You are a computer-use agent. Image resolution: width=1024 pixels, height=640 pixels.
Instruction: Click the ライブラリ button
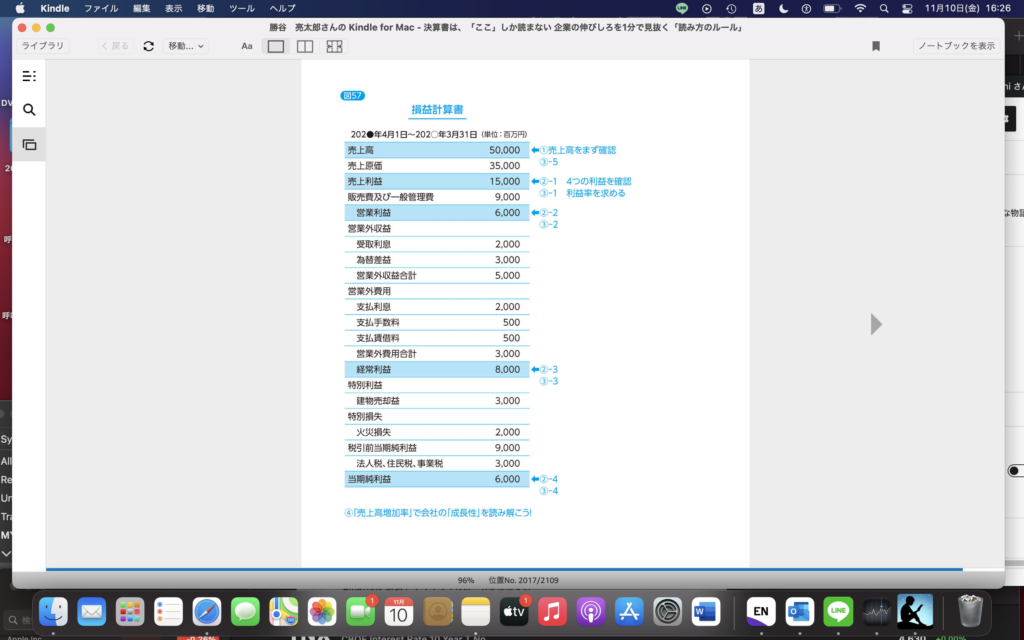42,46
